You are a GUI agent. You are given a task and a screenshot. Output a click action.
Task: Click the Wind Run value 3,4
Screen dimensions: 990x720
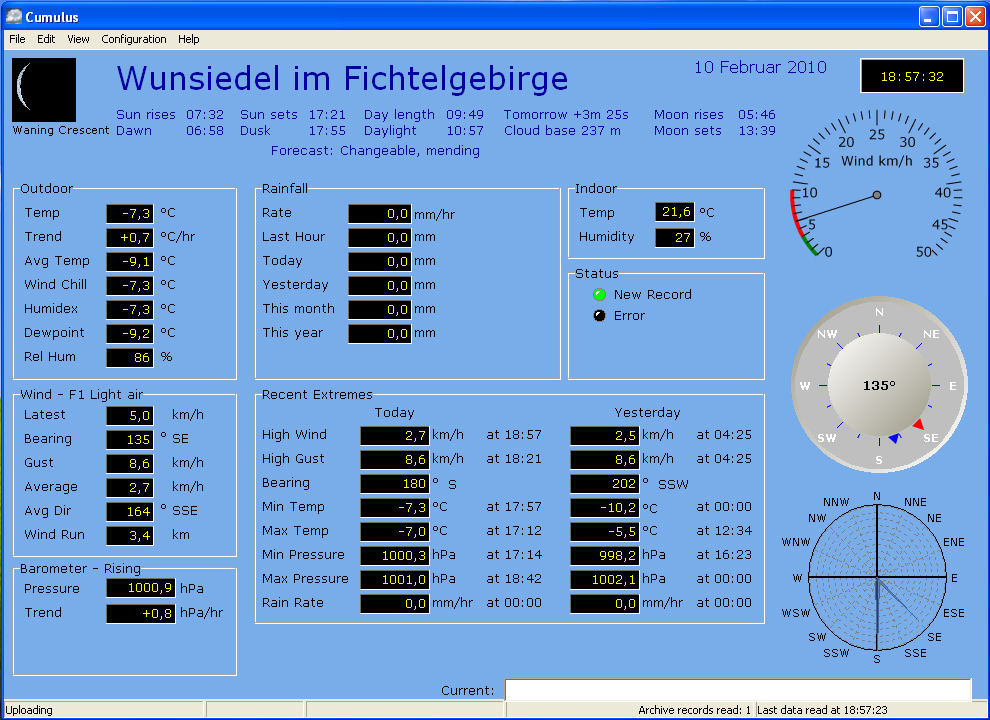[129, 536]
